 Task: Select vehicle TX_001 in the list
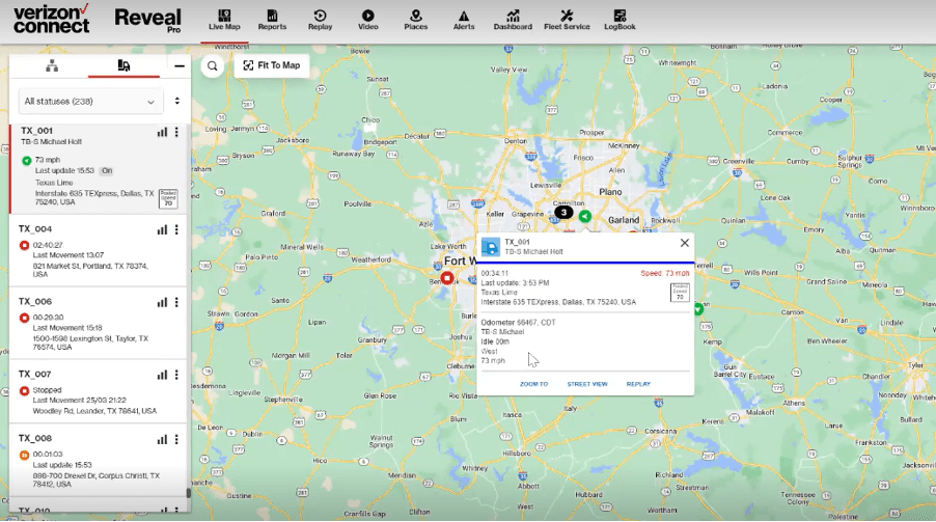pyautogui.click(x=98, y=169)
